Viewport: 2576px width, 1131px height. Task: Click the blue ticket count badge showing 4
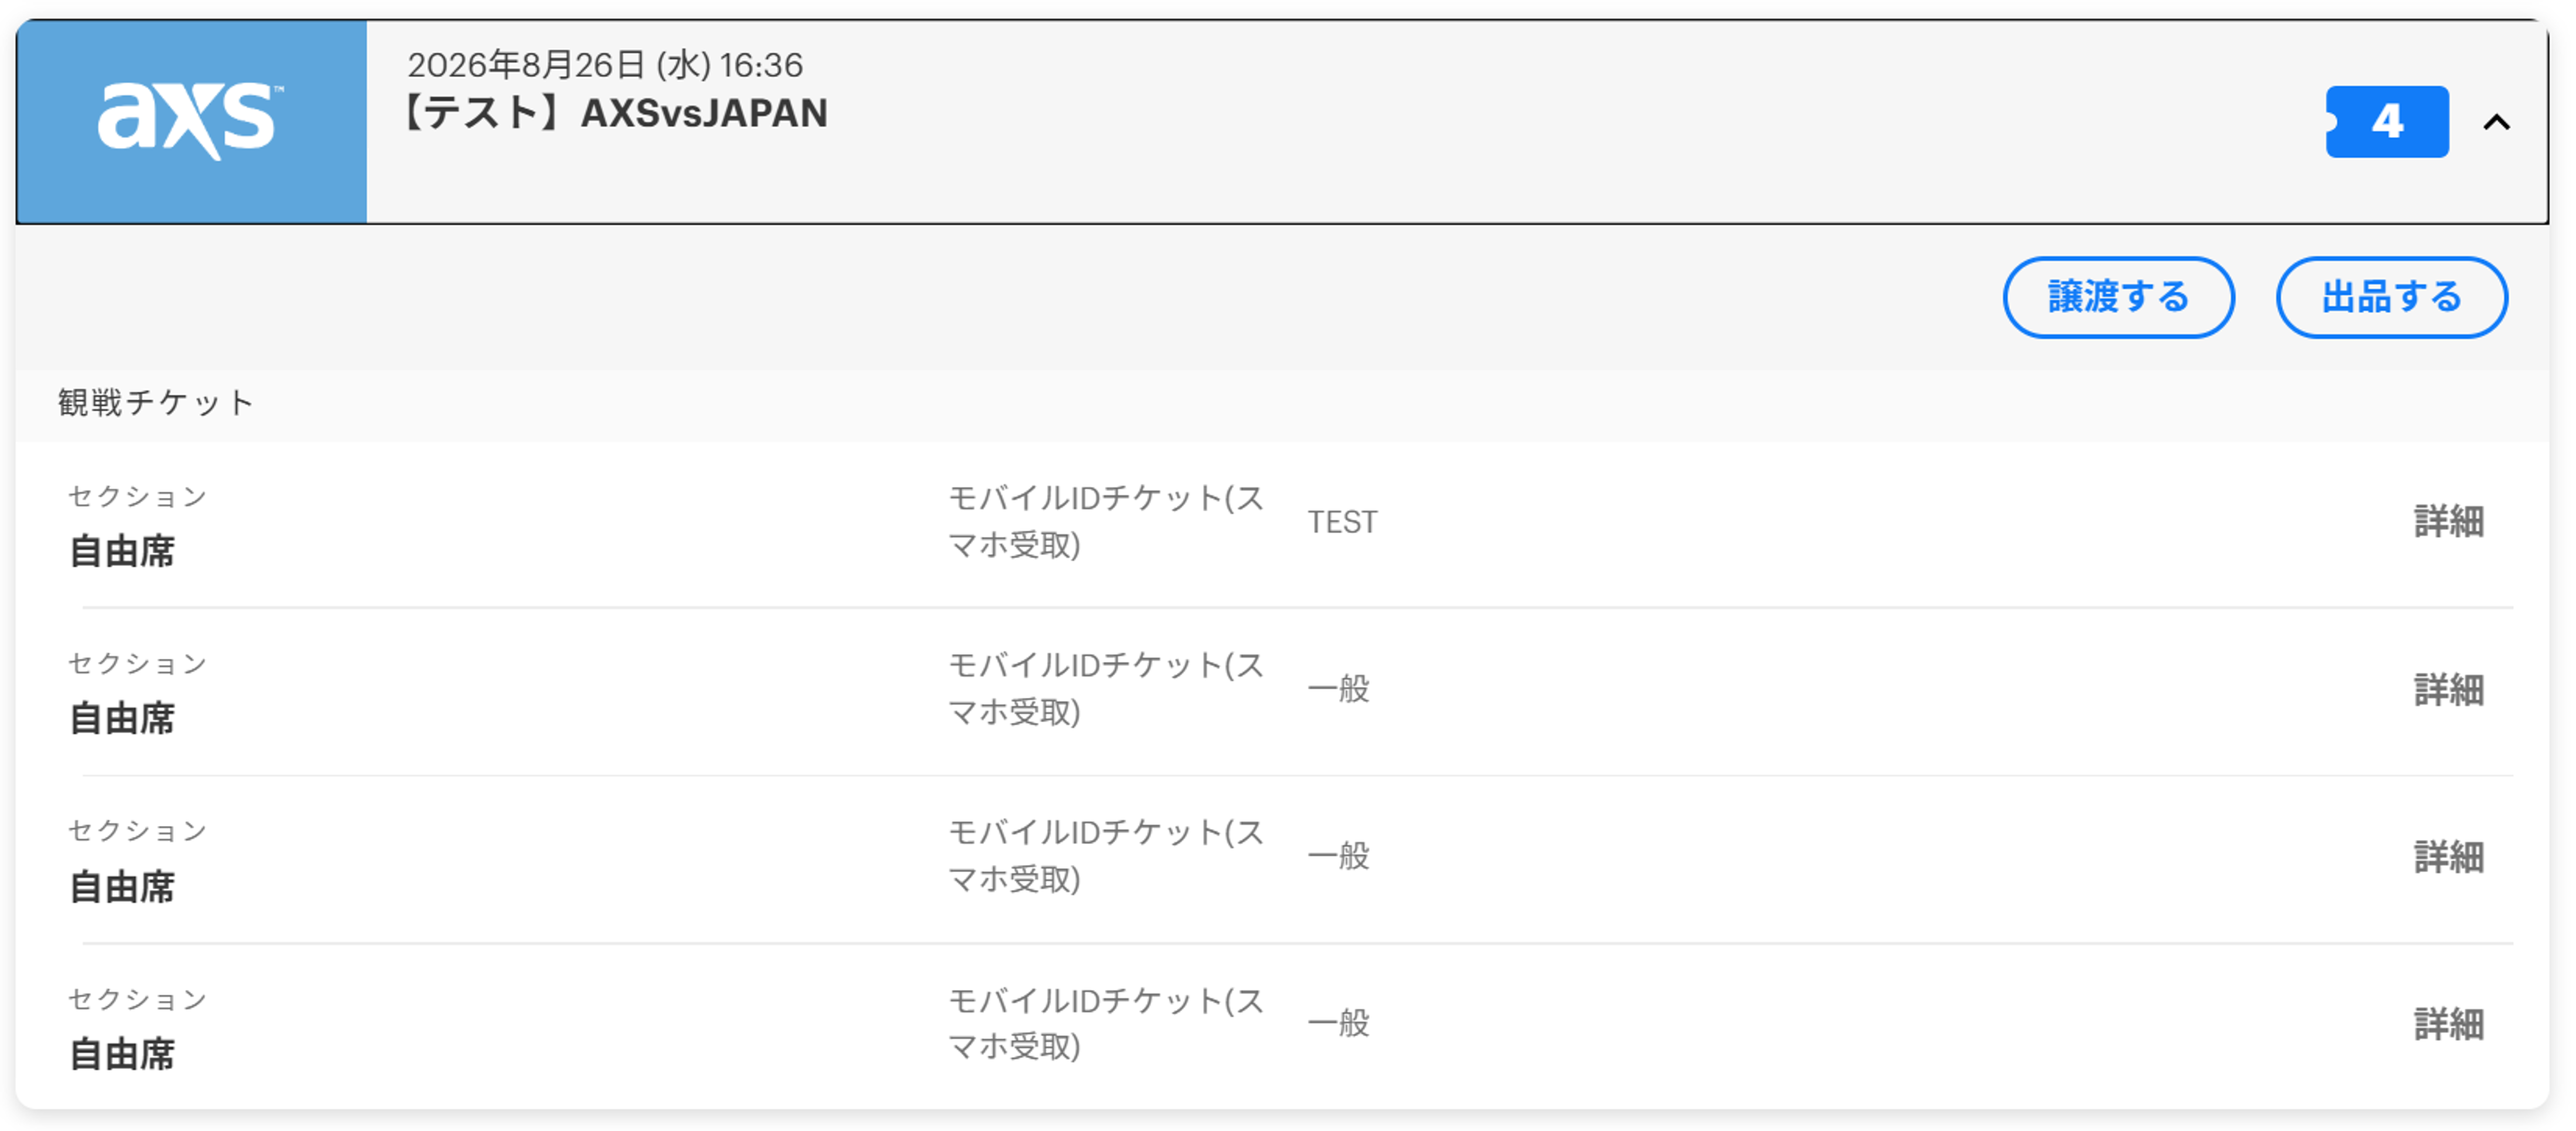[2386, 122]
